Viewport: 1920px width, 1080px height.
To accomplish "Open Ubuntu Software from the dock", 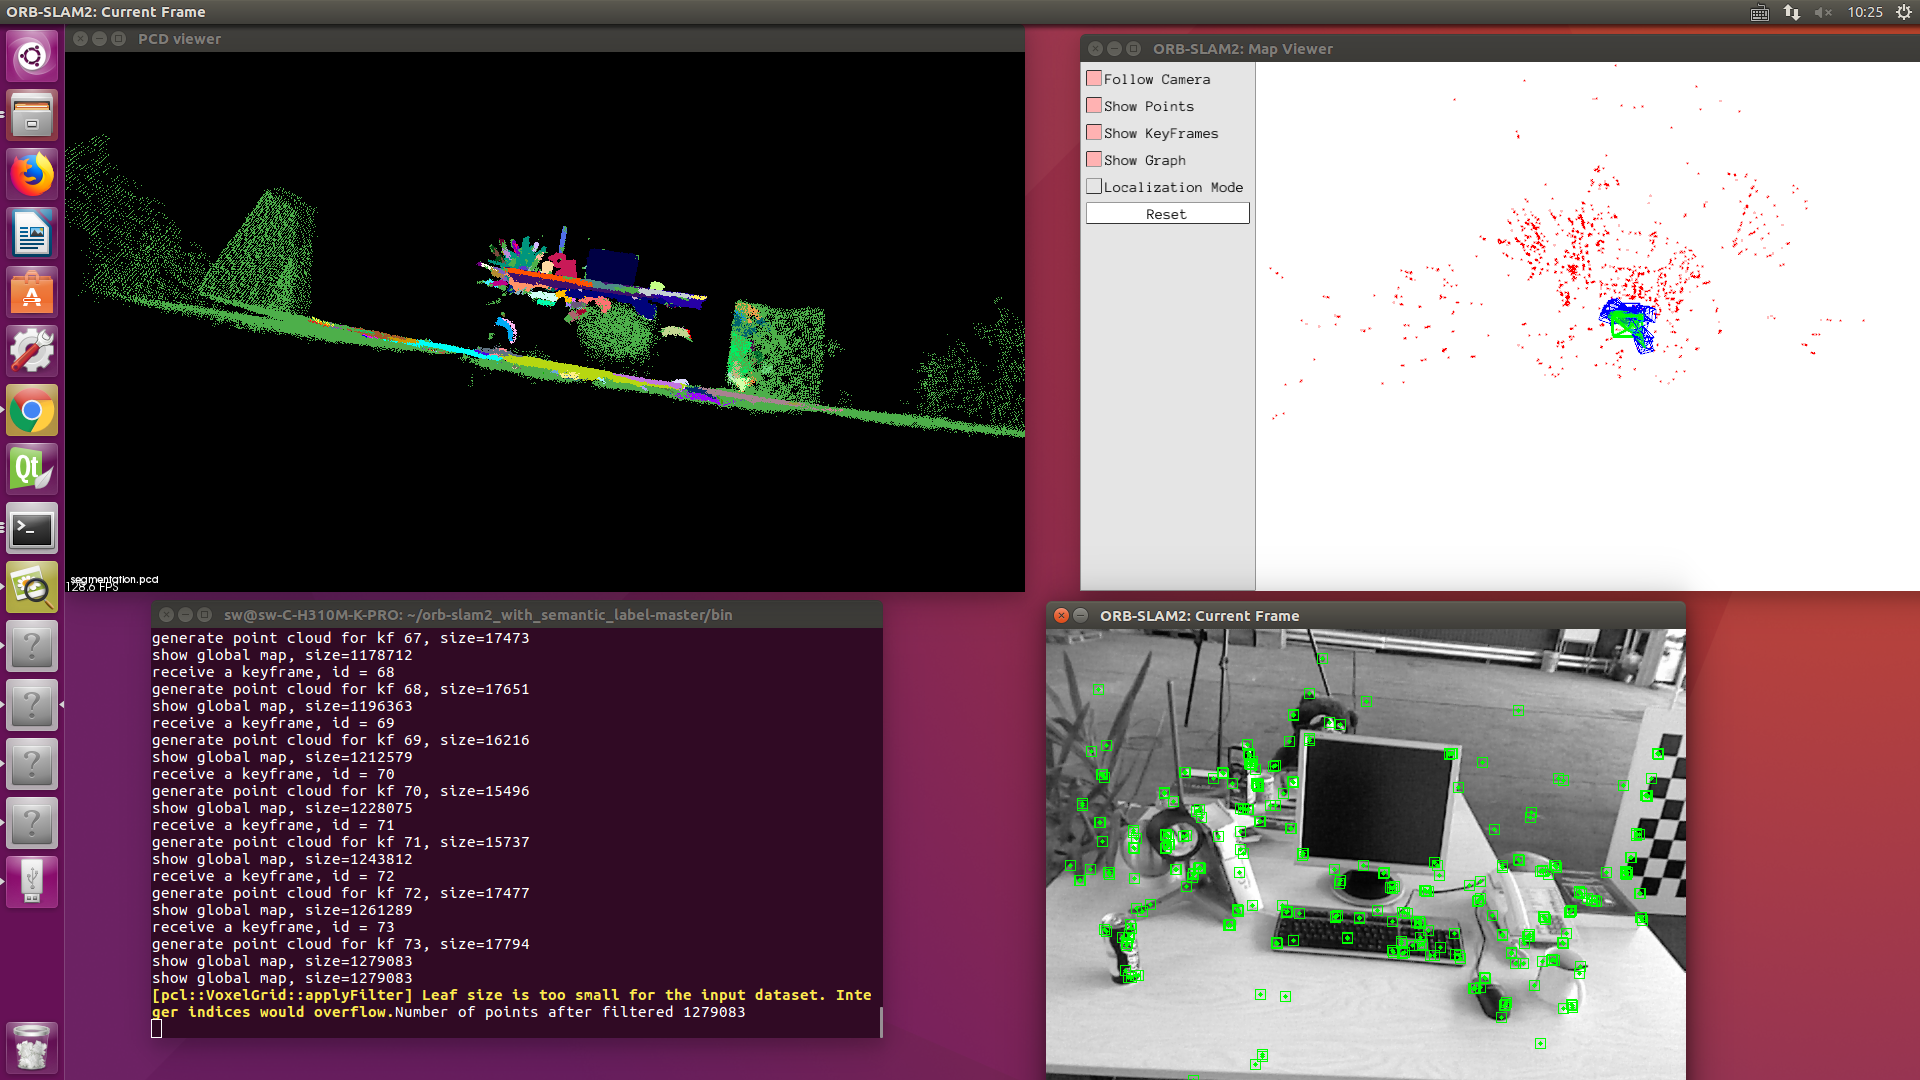I will [32, 293].
